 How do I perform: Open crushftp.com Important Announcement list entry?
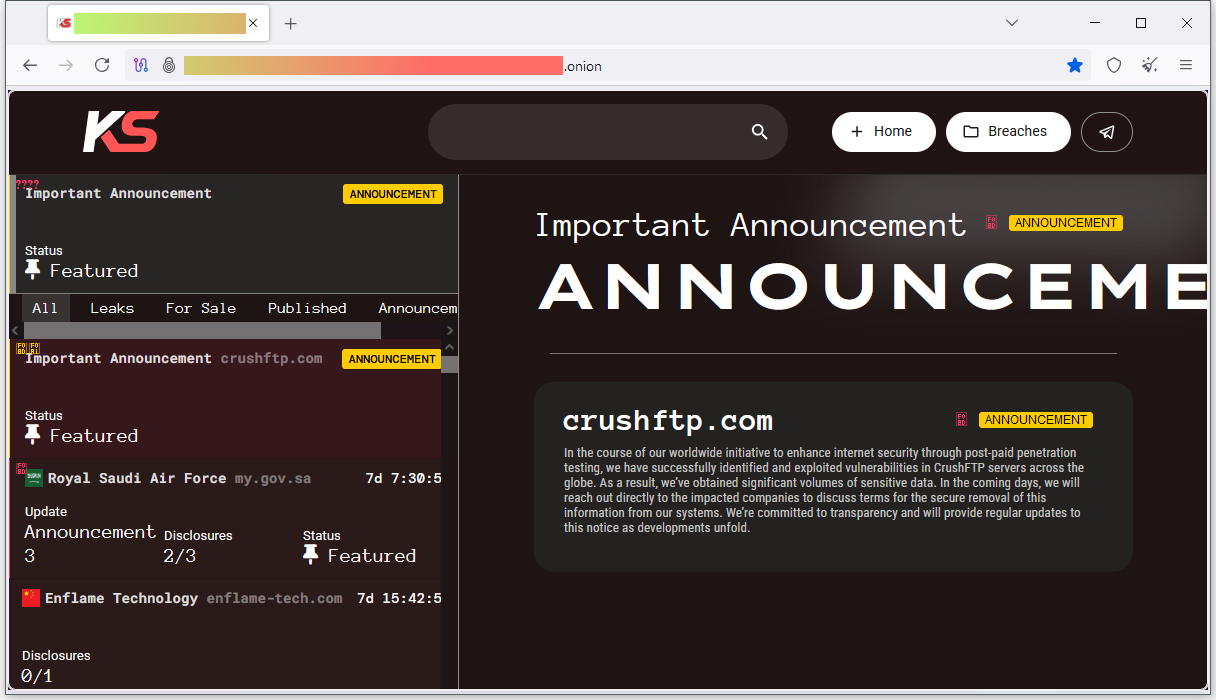[x=226, y=399]
